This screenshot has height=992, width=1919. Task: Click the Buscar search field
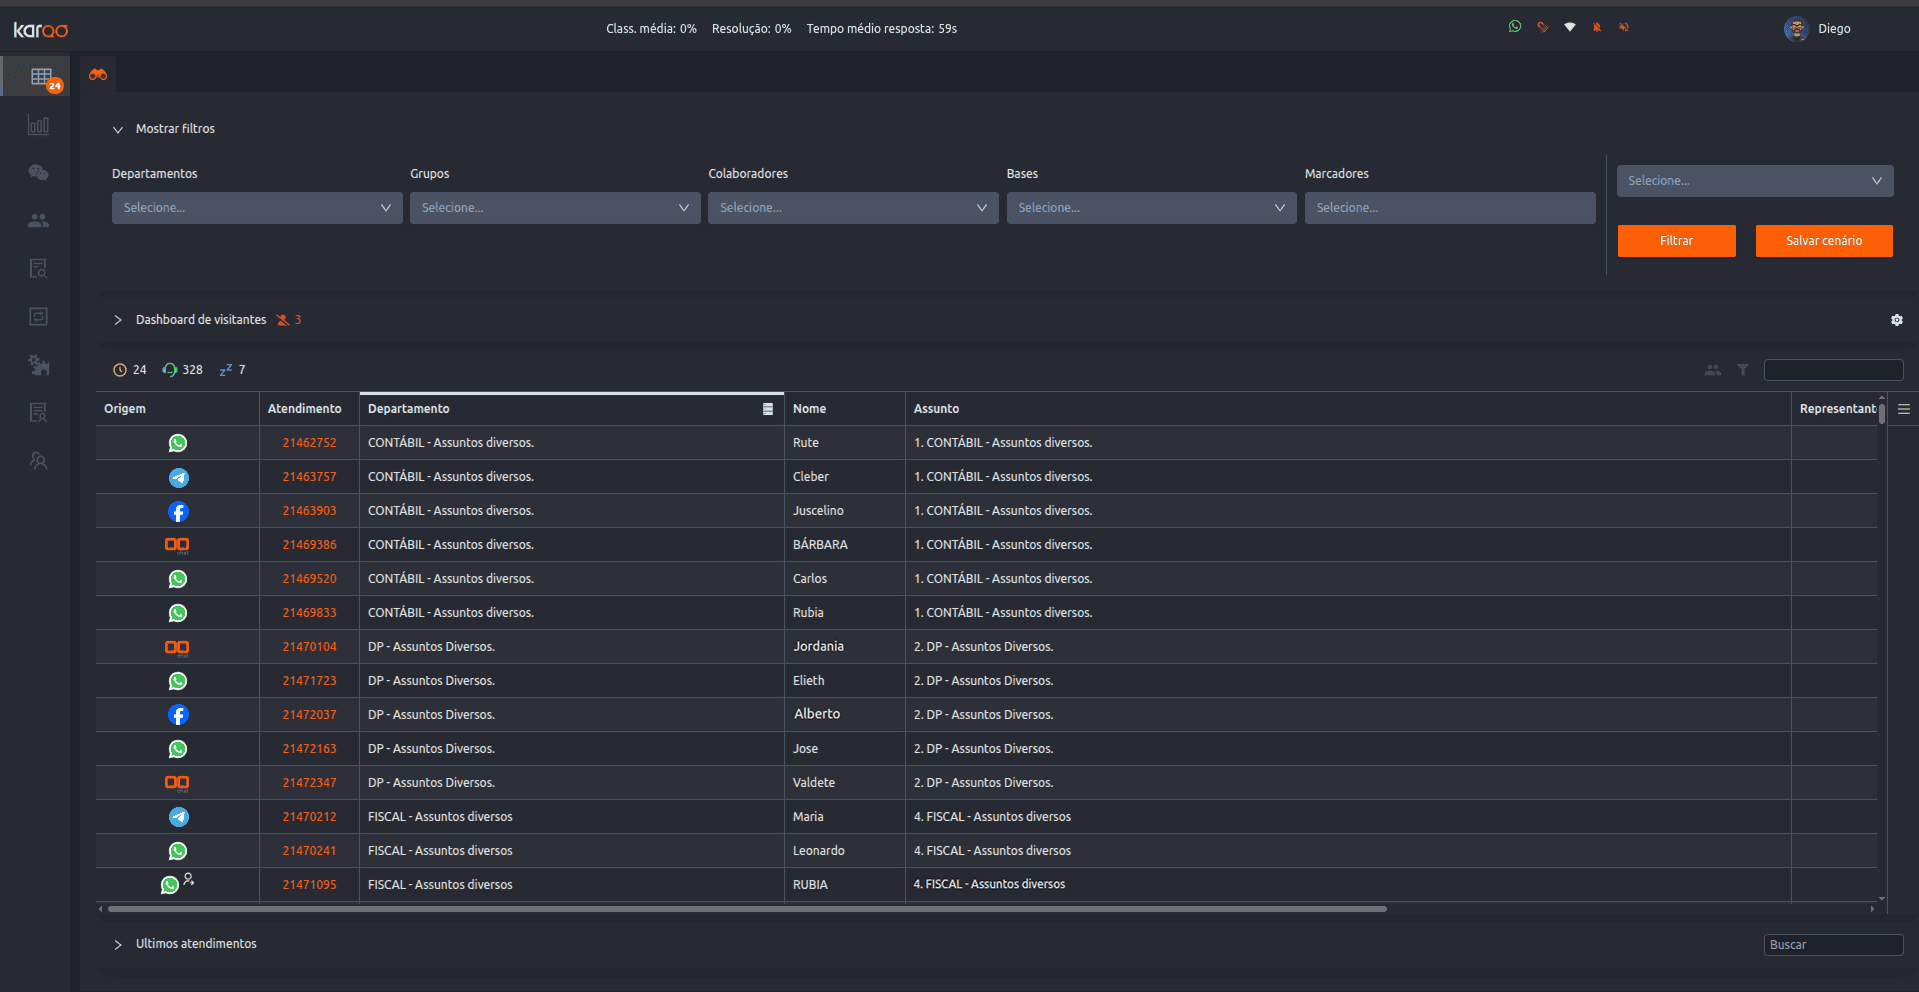pyautogui.click(x=1832, y=945)
